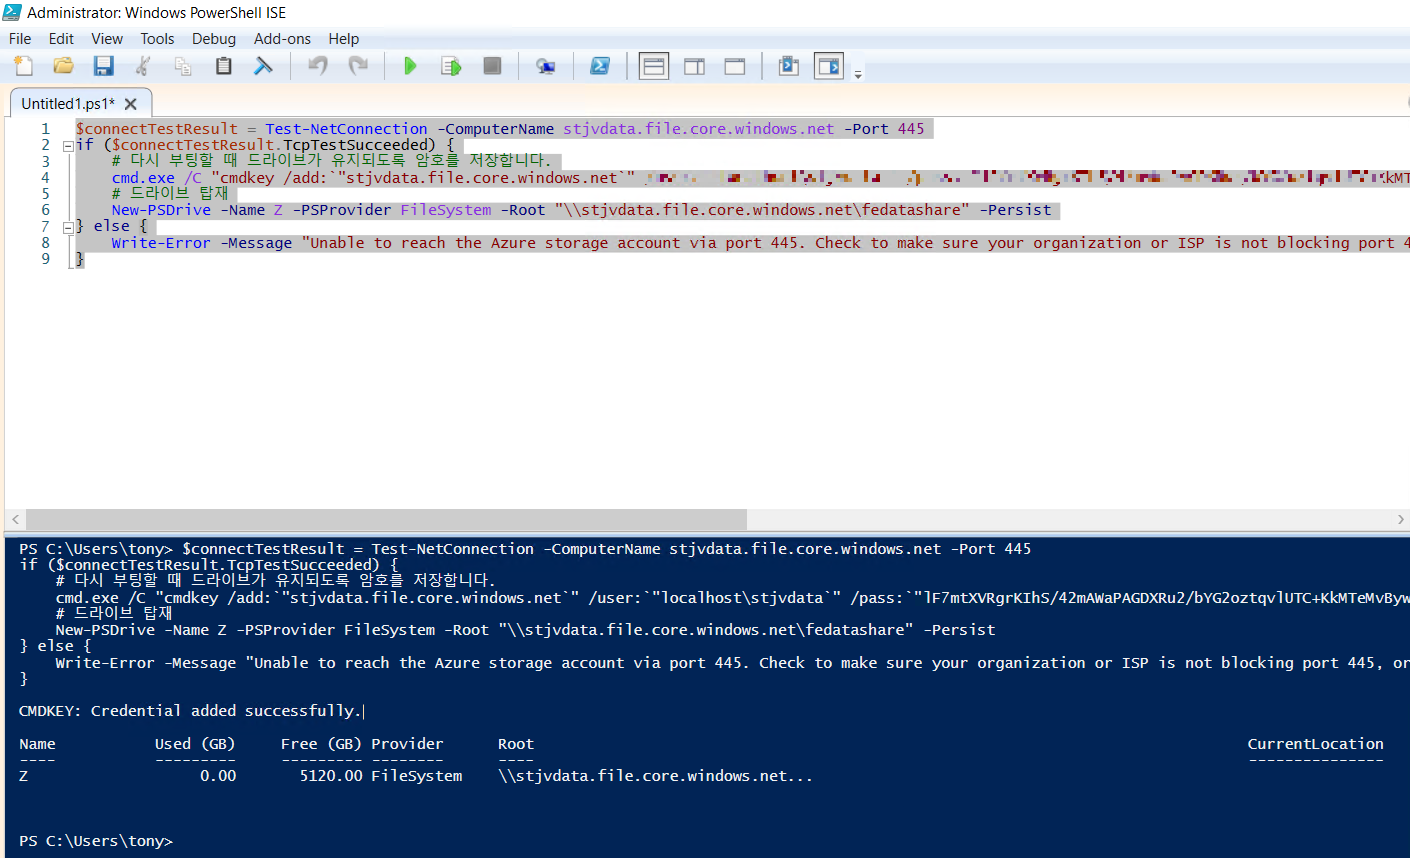Start PowerShell.exe in separate window
1410x858 pixels.
600,66
